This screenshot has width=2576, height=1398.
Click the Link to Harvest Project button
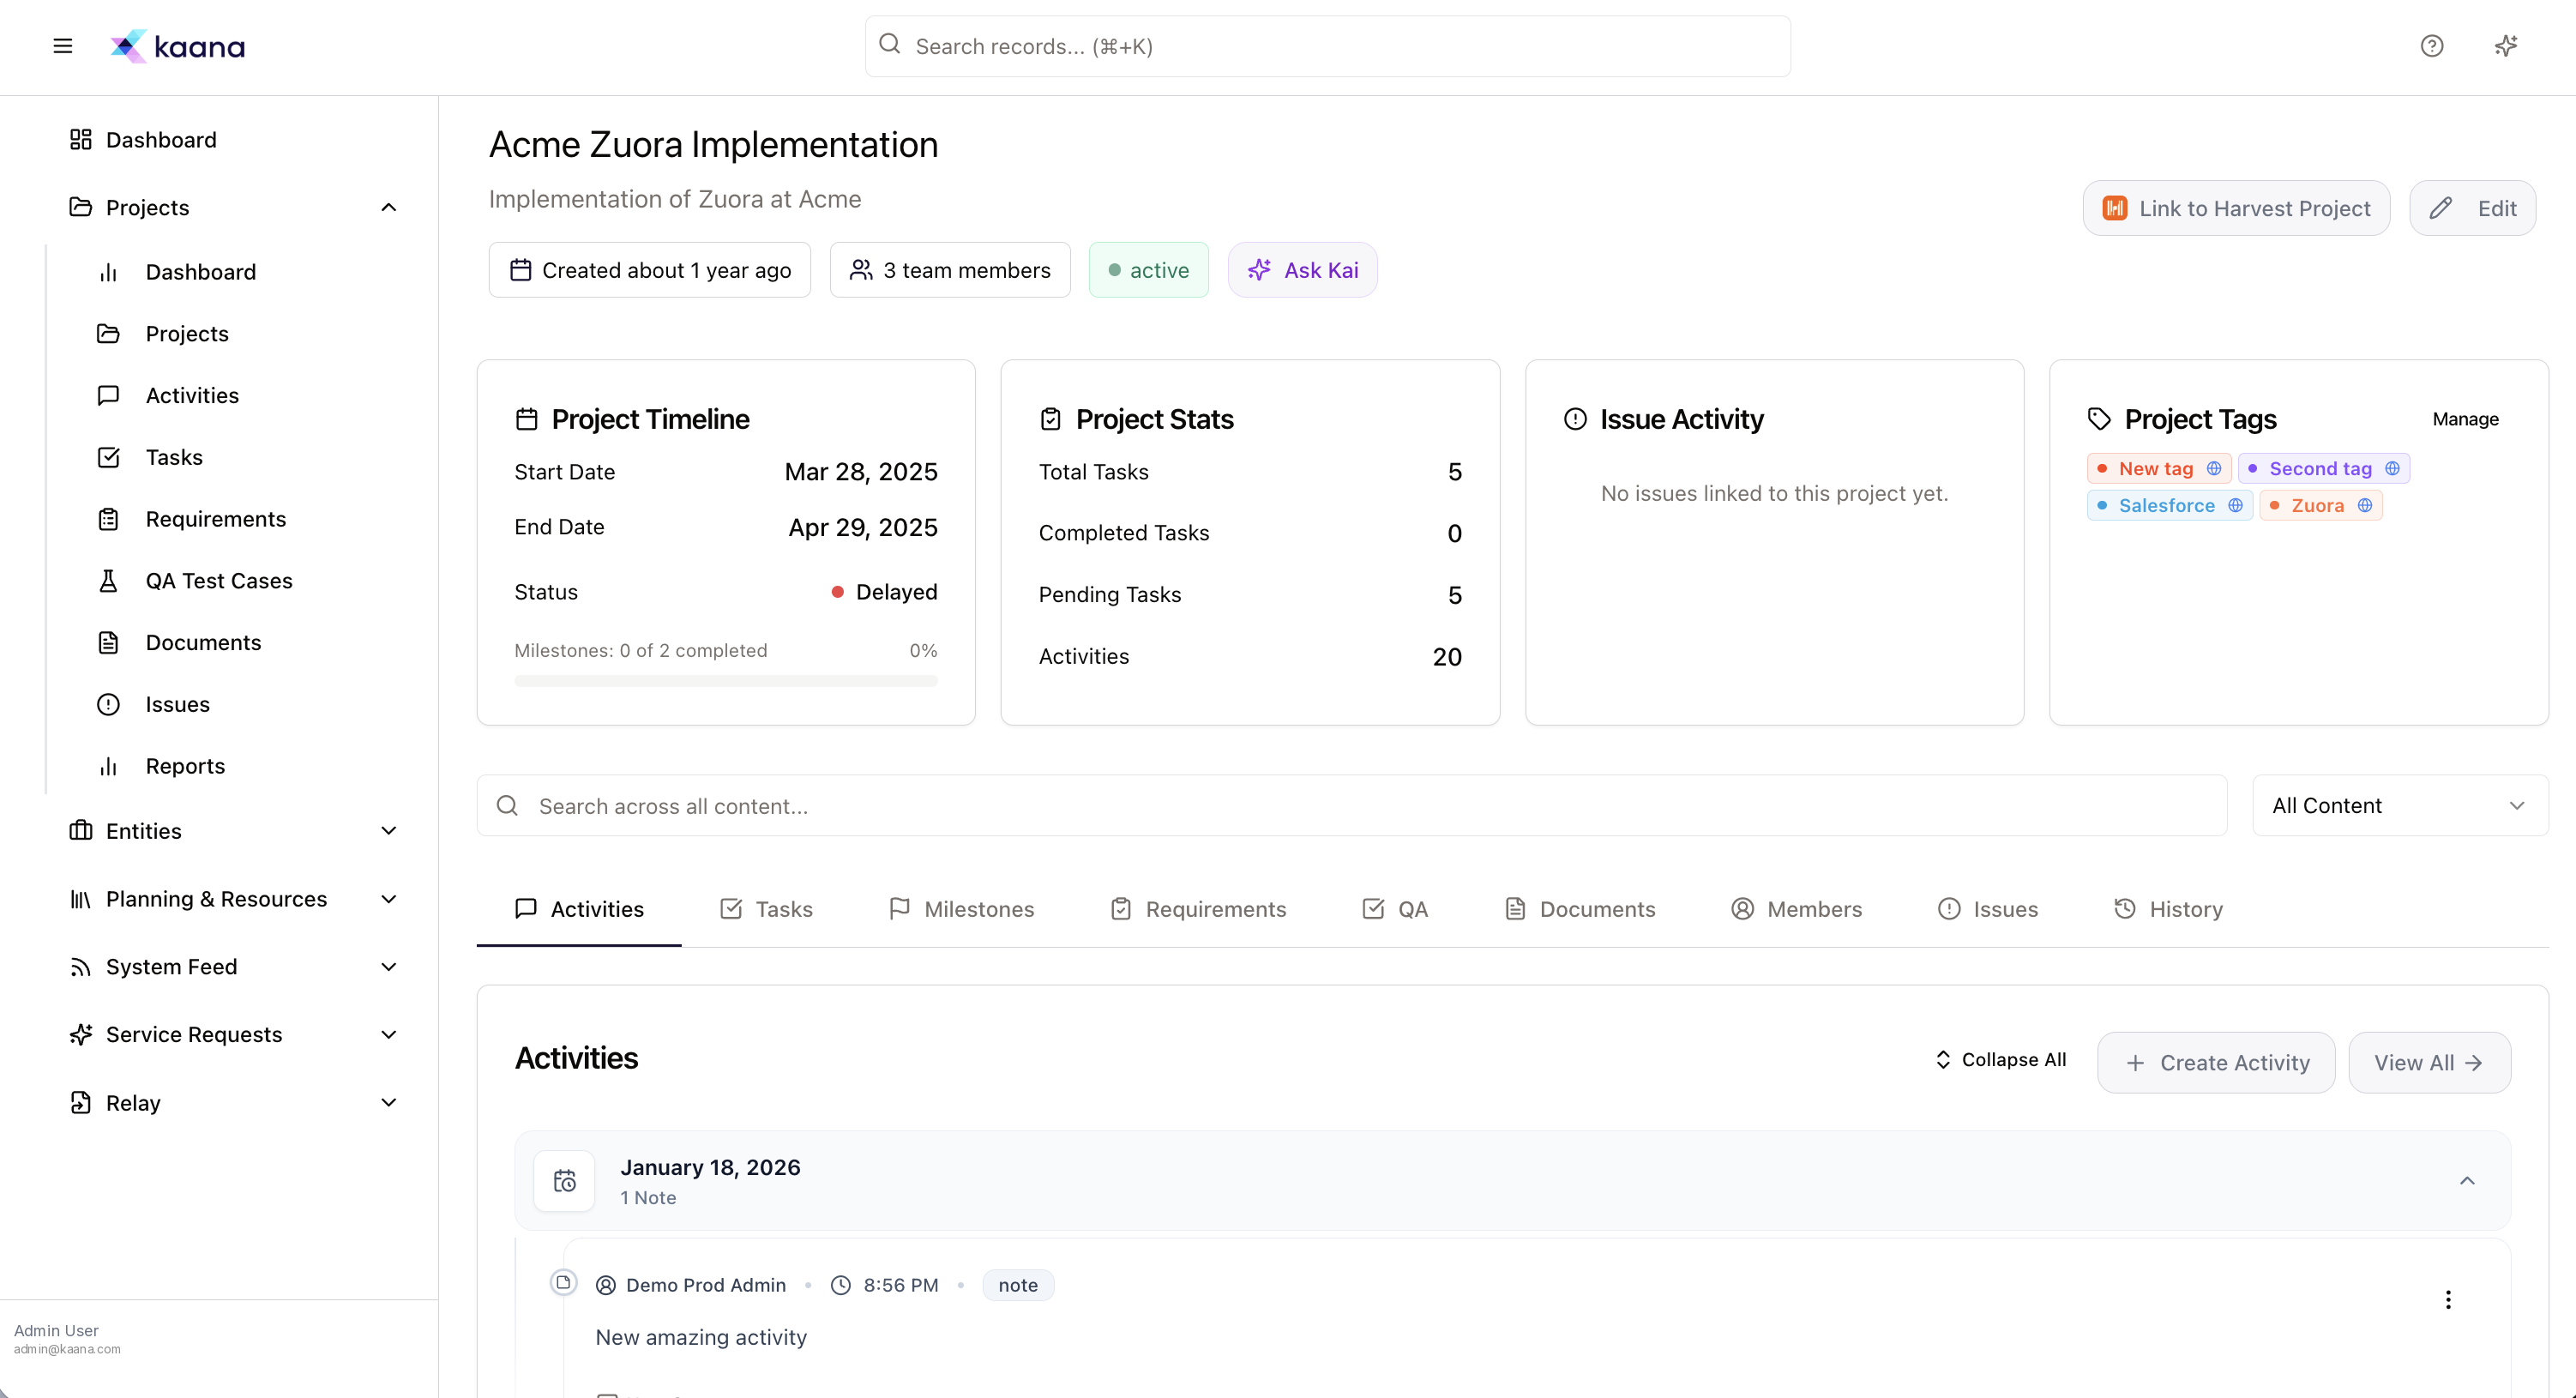click(x=2235, y=208)
